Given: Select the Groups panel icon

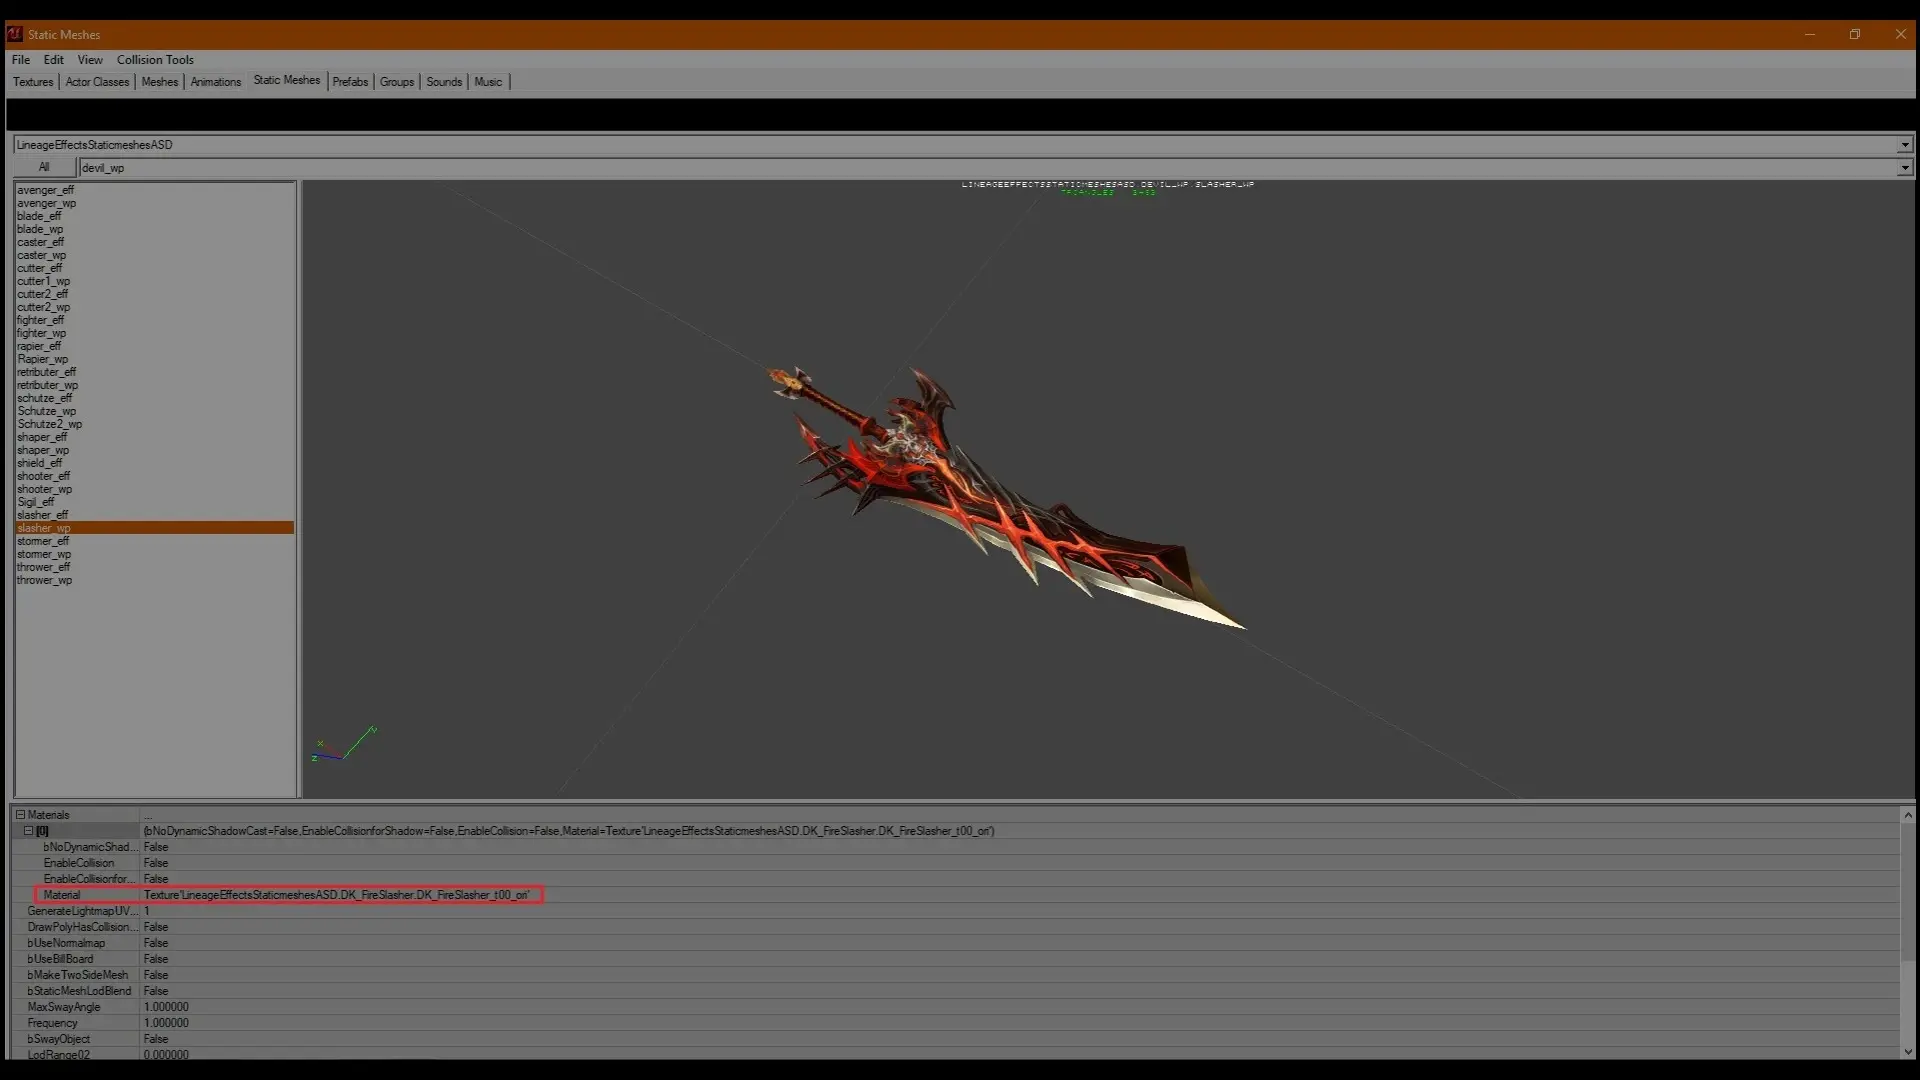Looking at the screenshot, I should tap(396, 82).
